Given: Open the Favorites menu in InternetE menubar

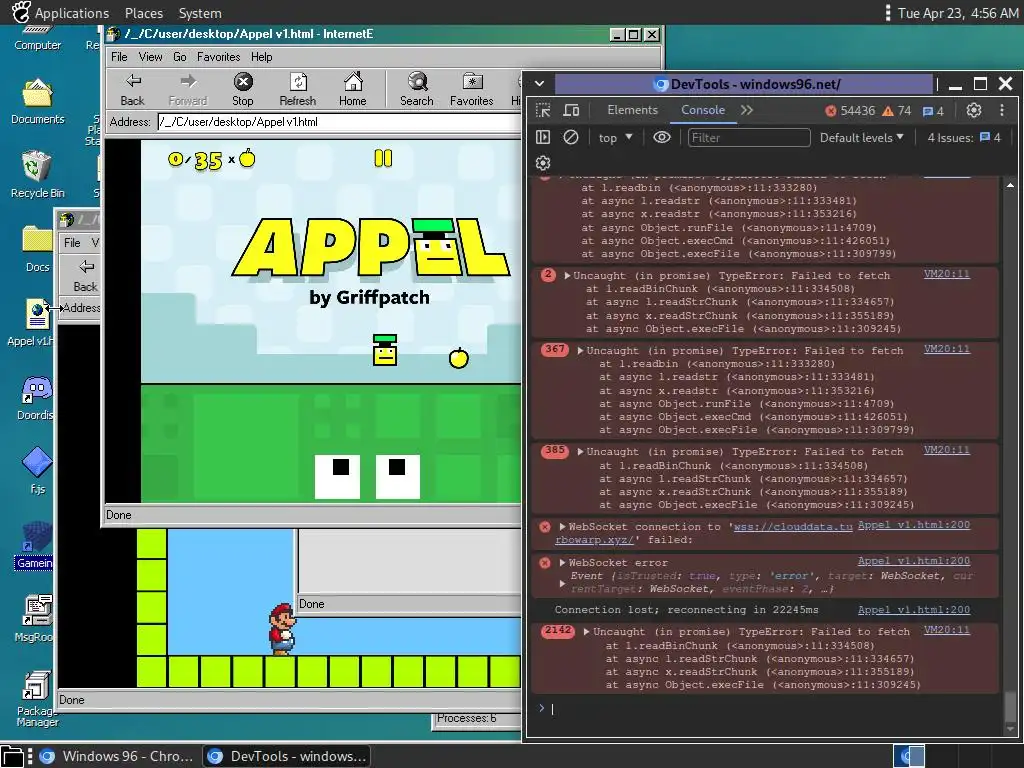Looking at the screenshot, I should point(219,57).
